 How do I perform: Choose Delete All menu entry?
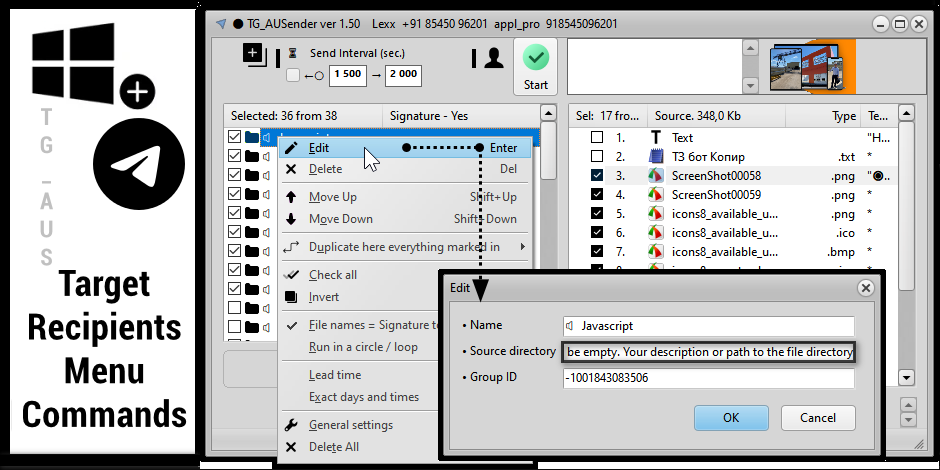(360, 447)
